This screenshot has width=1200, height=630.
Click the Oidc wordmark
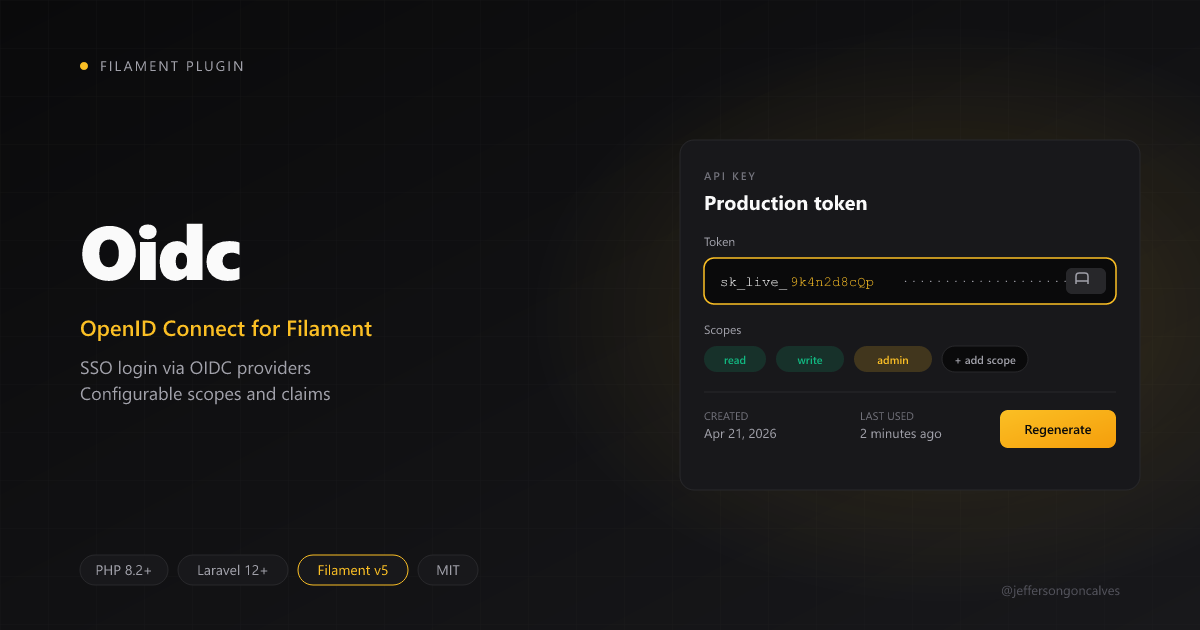(x=160, y=253)
